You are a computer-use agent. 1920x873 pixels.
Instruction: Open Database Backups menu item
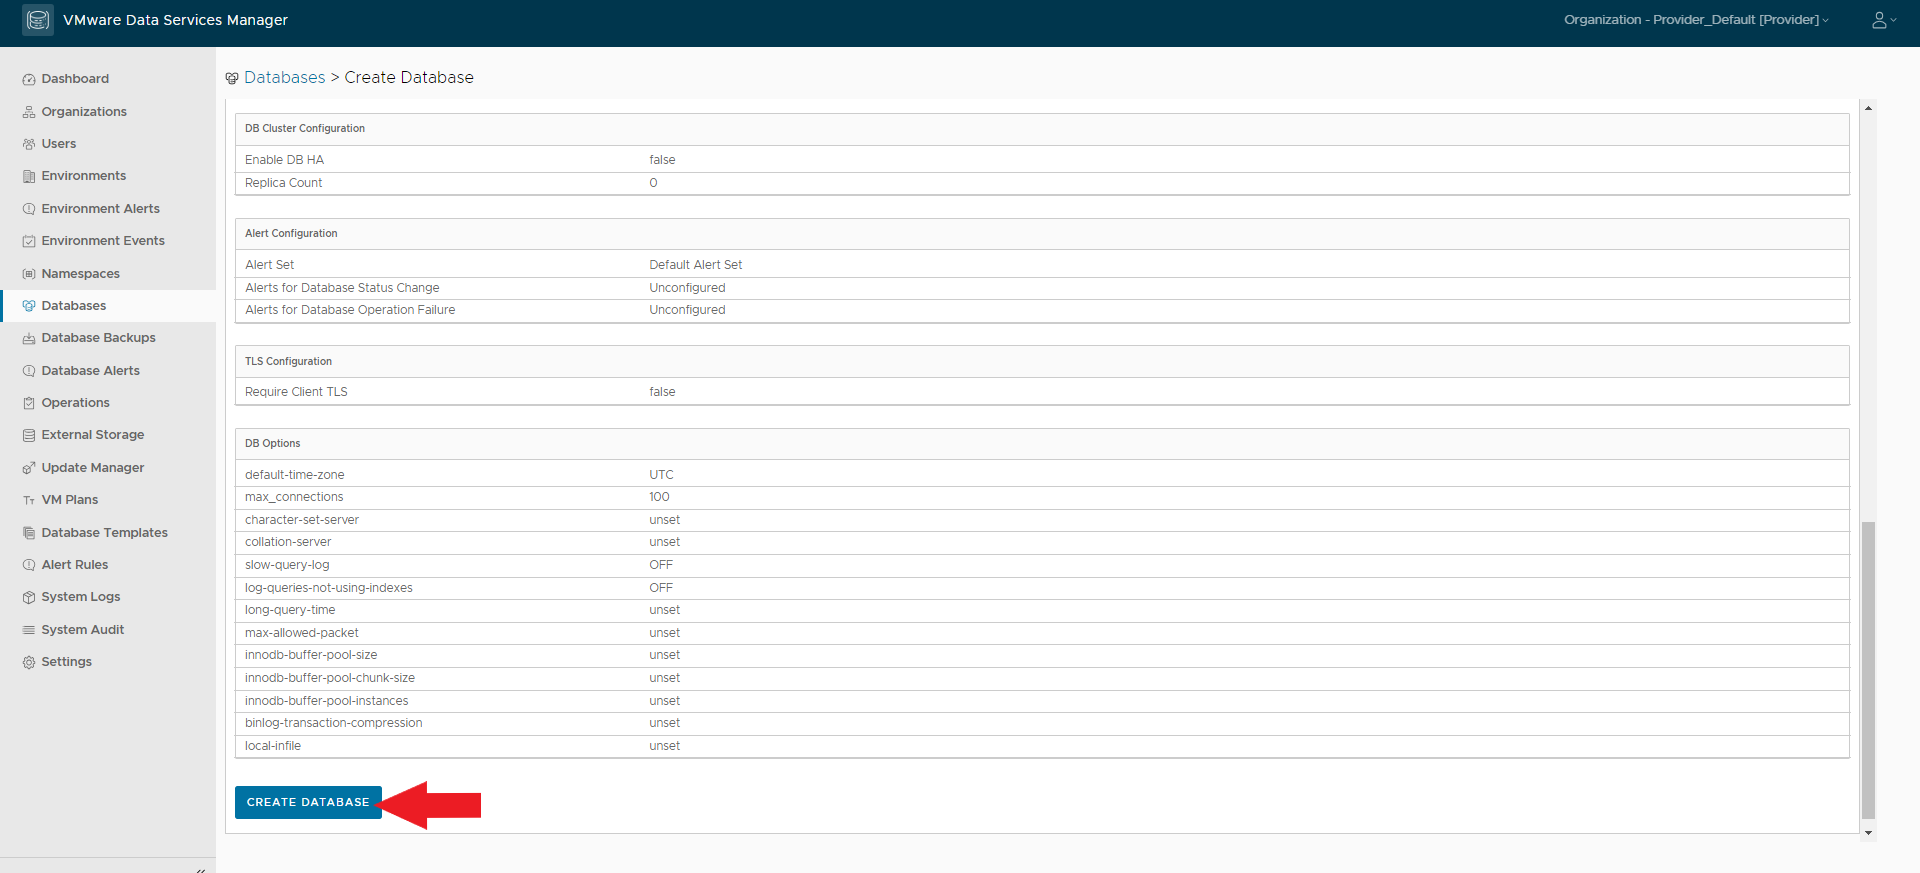coord(98,338)
